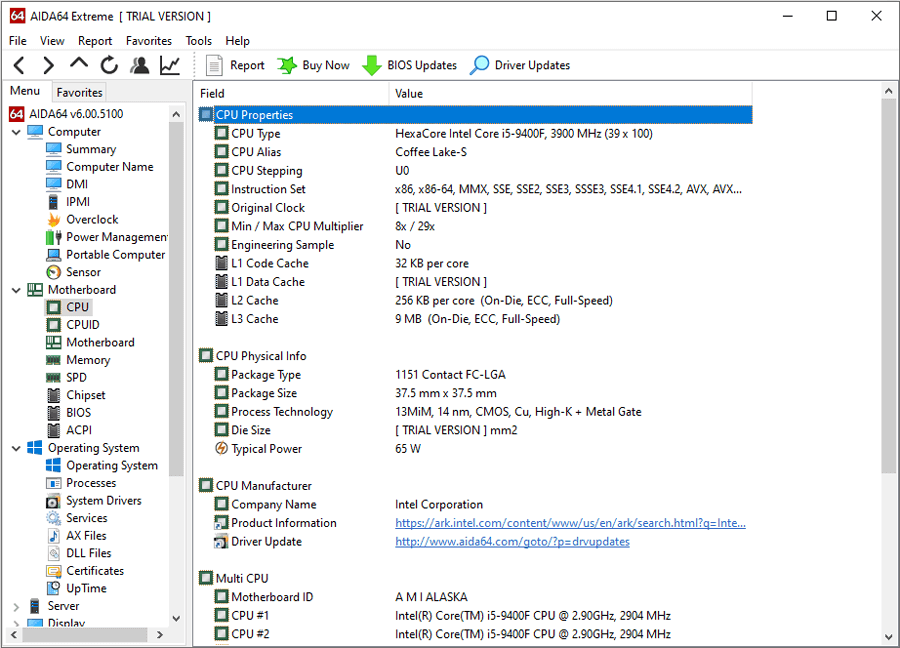Open the Intel ARK product information link
This screenshot has height=648, width=900.
570,523
